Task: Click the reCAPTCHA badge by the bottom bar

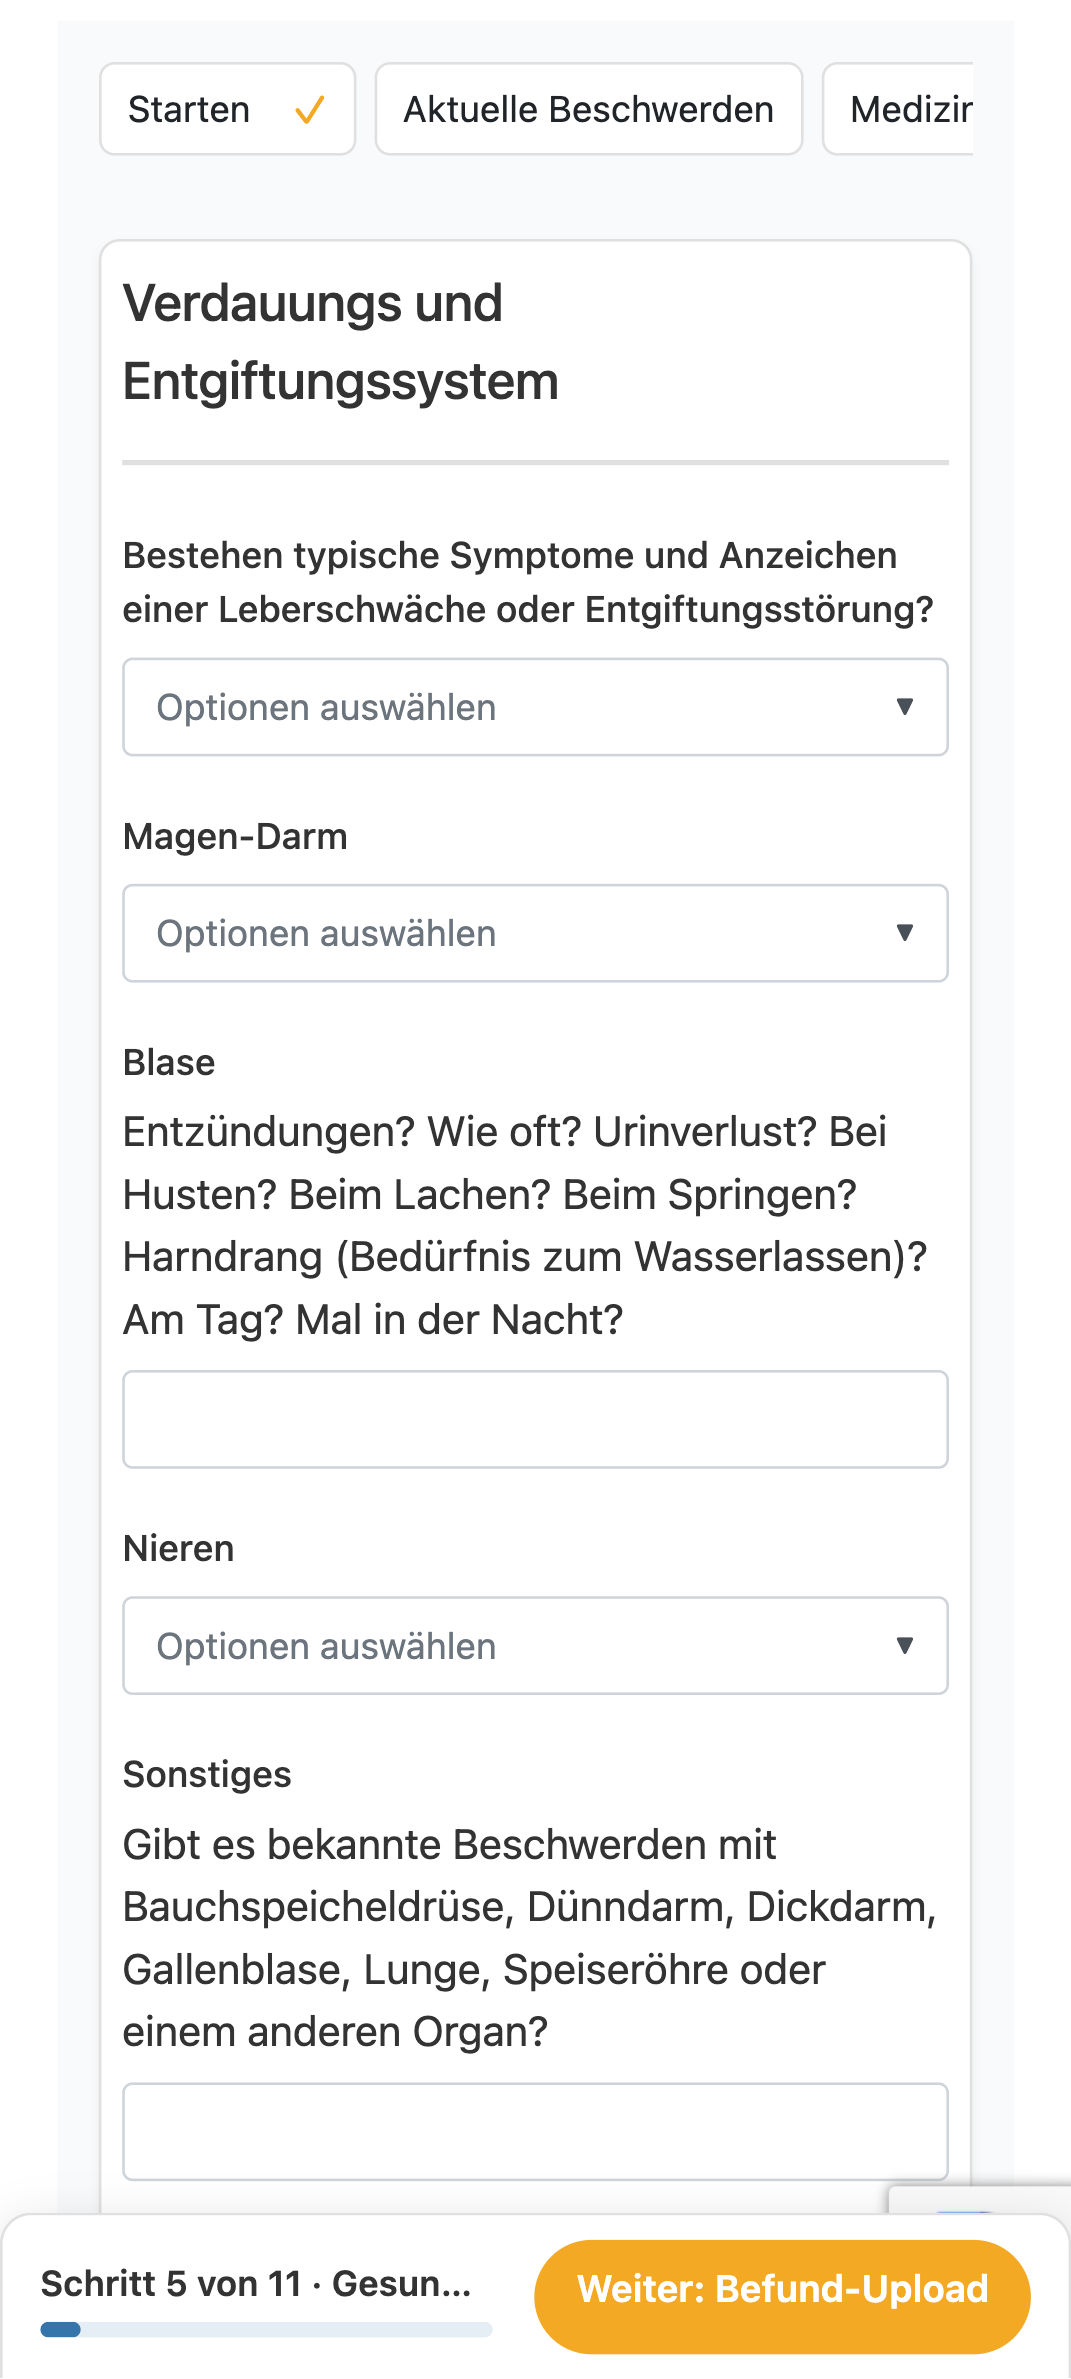Action: (x=980, y=2200)
